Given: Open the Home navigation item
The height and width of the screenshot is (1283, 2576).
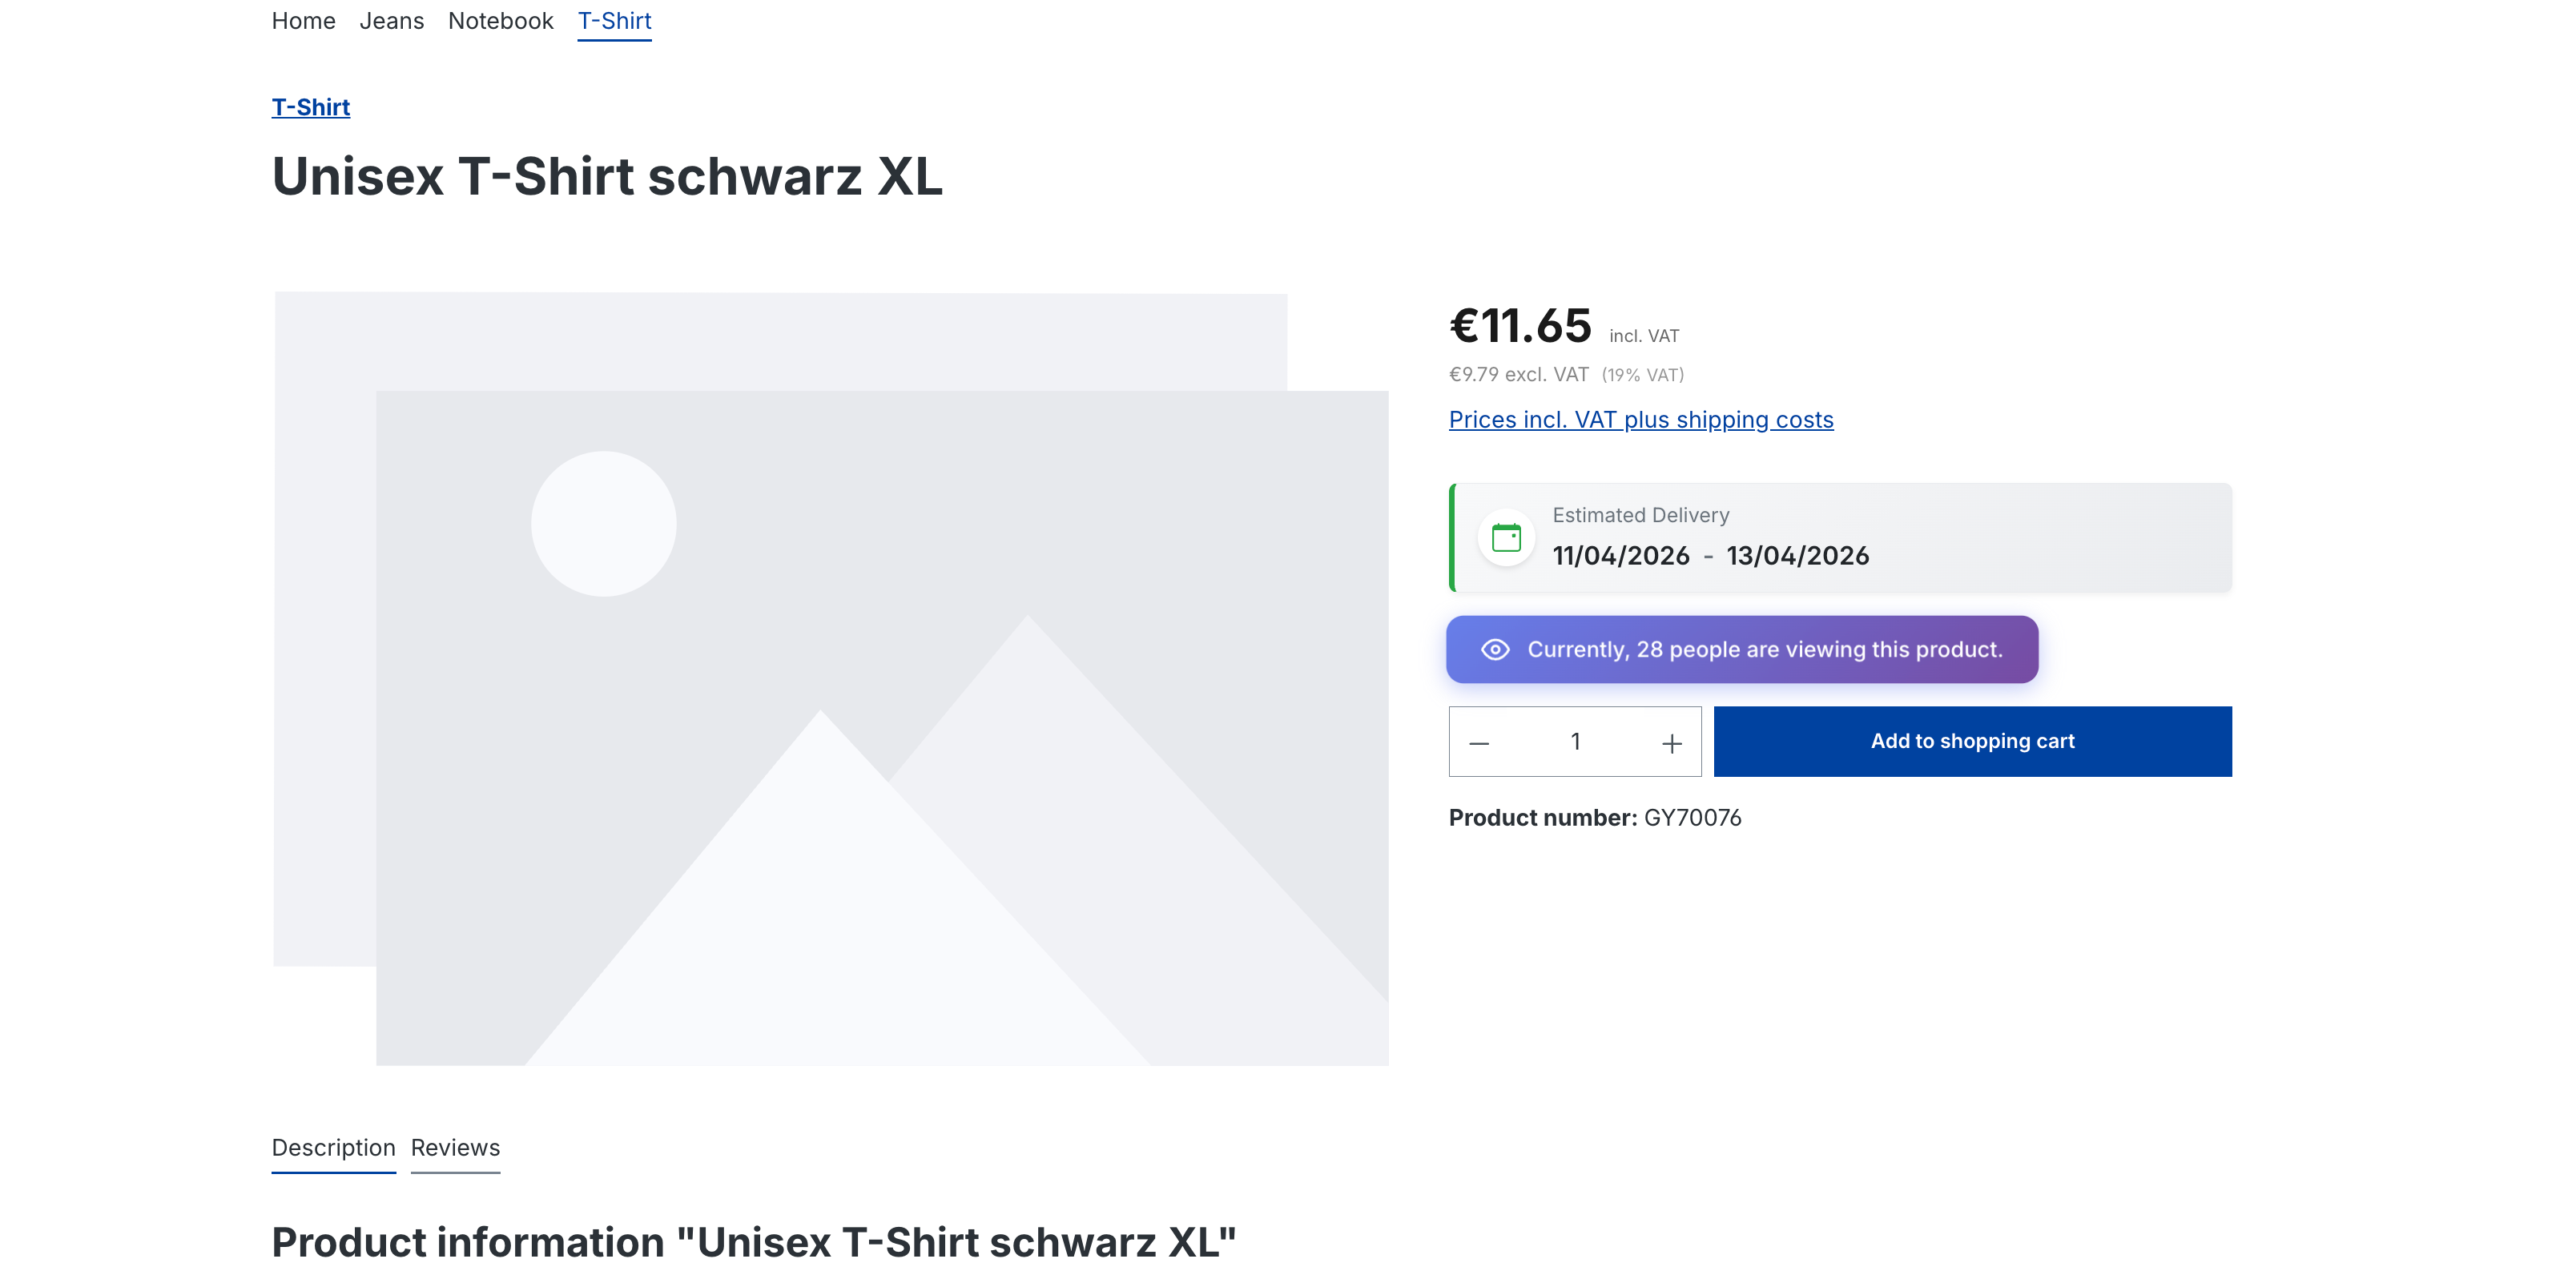Looking at the screenshot, I should (303, 21).
